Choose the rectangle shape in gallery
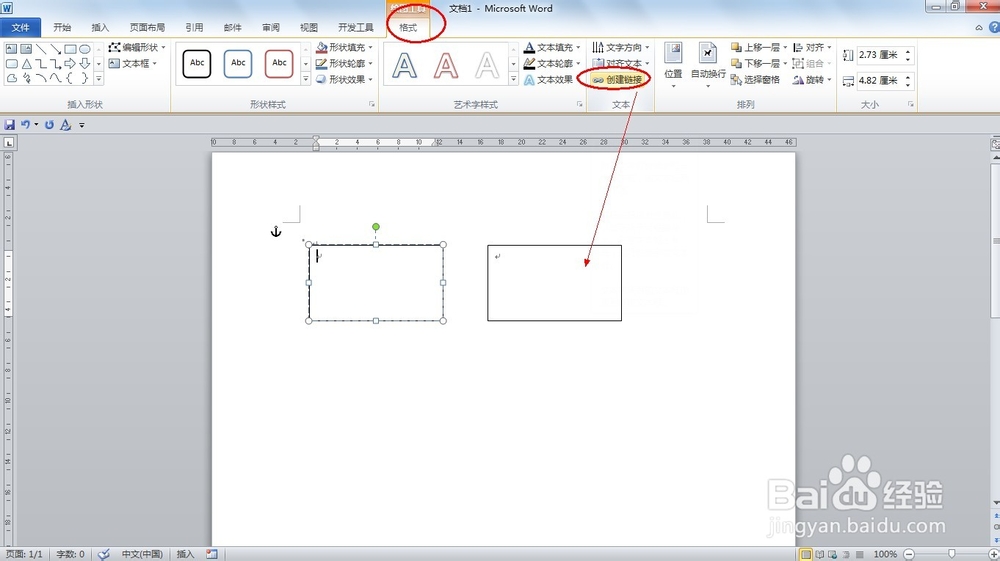The image size is (1000, 561). [x=70, y=48]
